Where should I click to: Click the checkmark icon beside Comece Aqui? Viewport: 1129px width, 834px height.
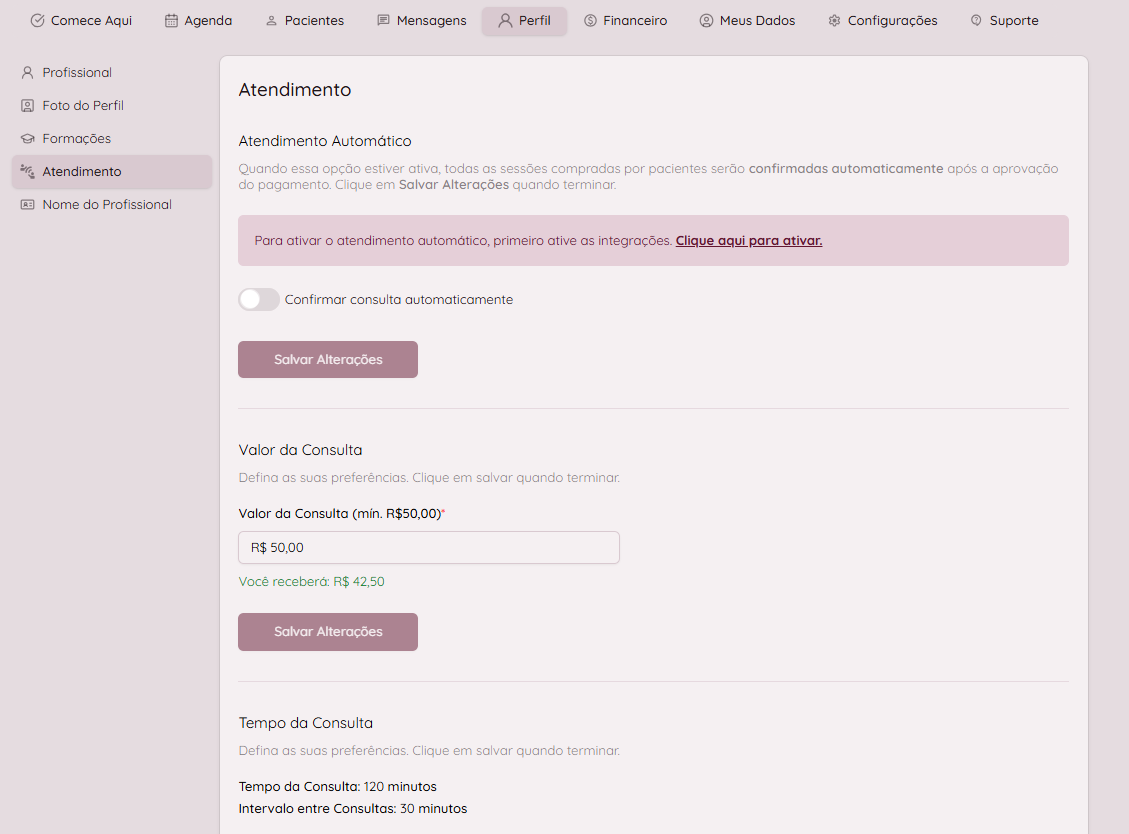coord(38,20)
